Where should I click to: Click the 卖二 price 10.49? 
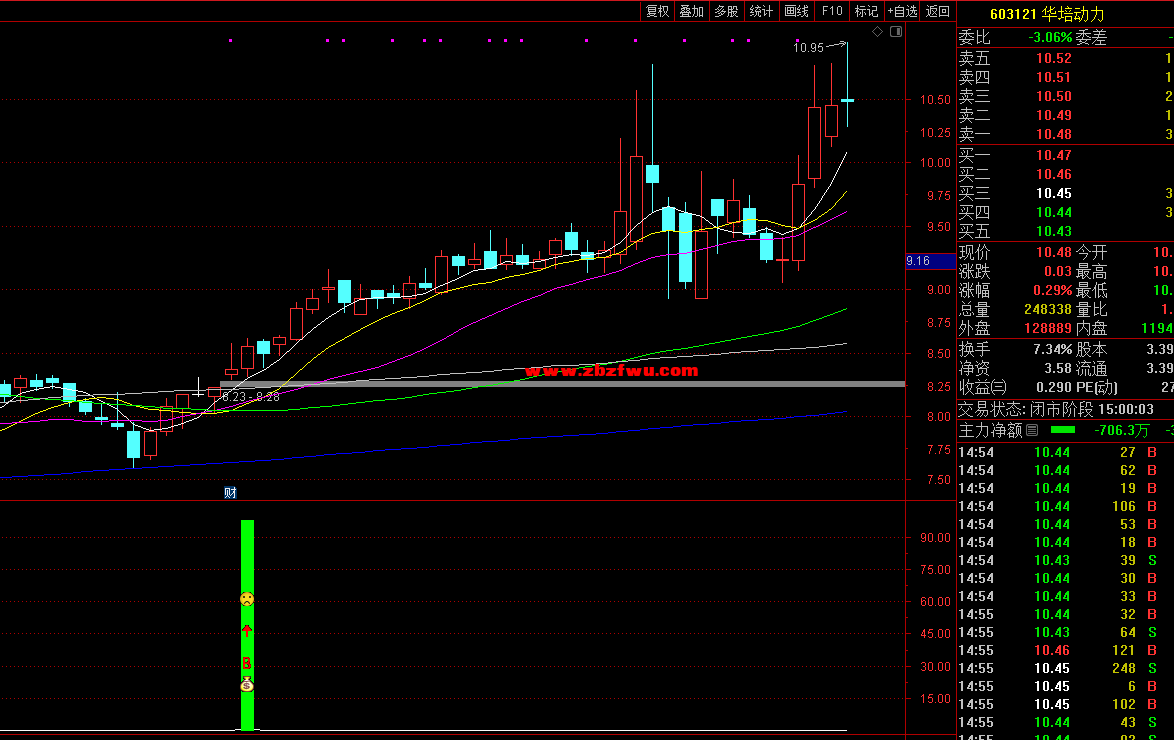tap(1053, 115)
